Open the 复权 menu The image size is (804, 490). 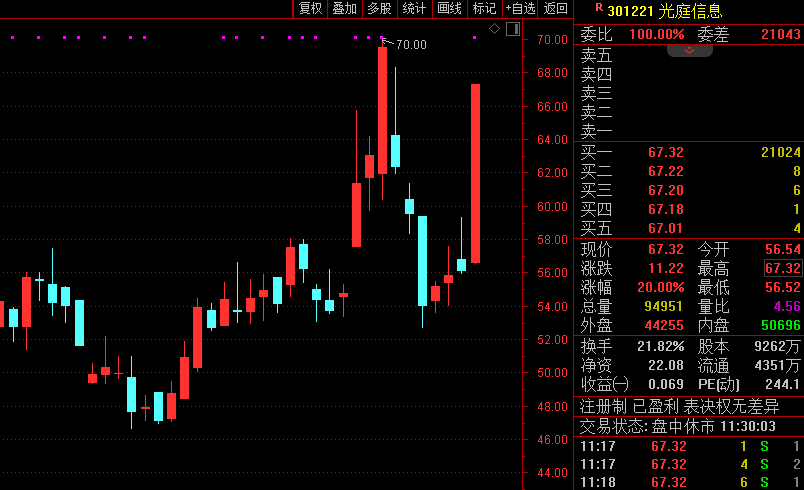click(x=310, y=9)
